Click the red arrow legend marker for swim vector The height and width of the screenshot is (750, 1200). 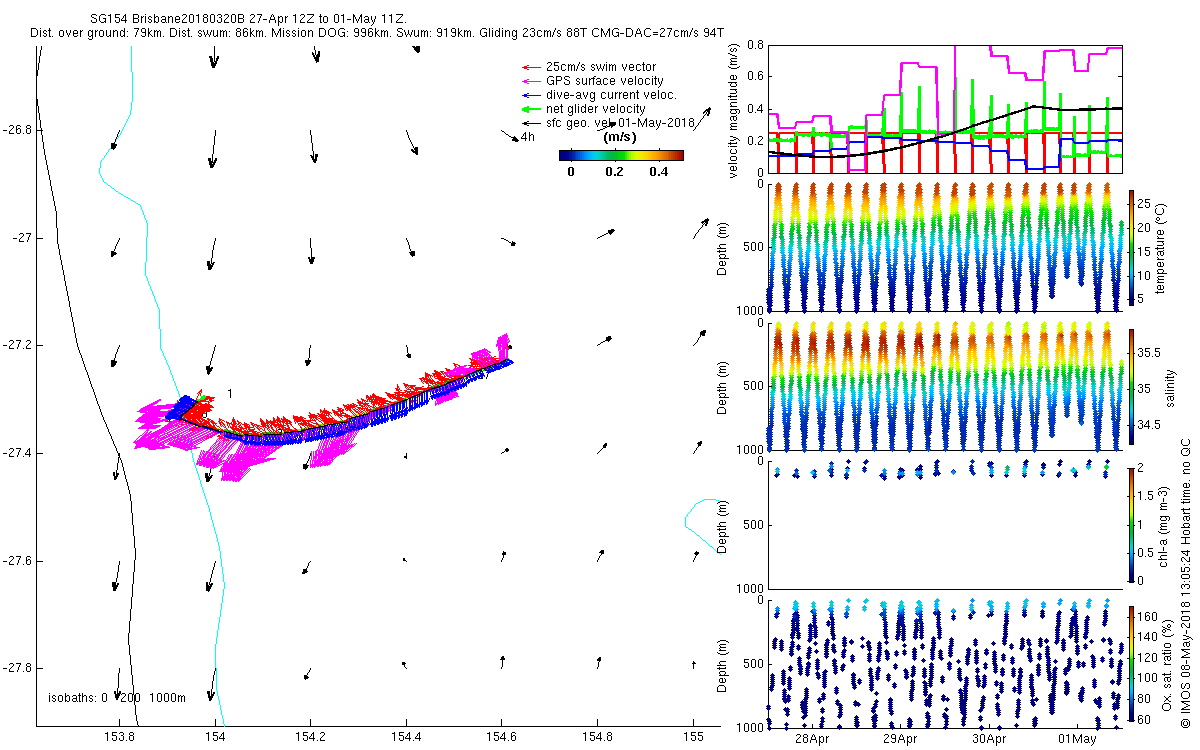[530, 67]
